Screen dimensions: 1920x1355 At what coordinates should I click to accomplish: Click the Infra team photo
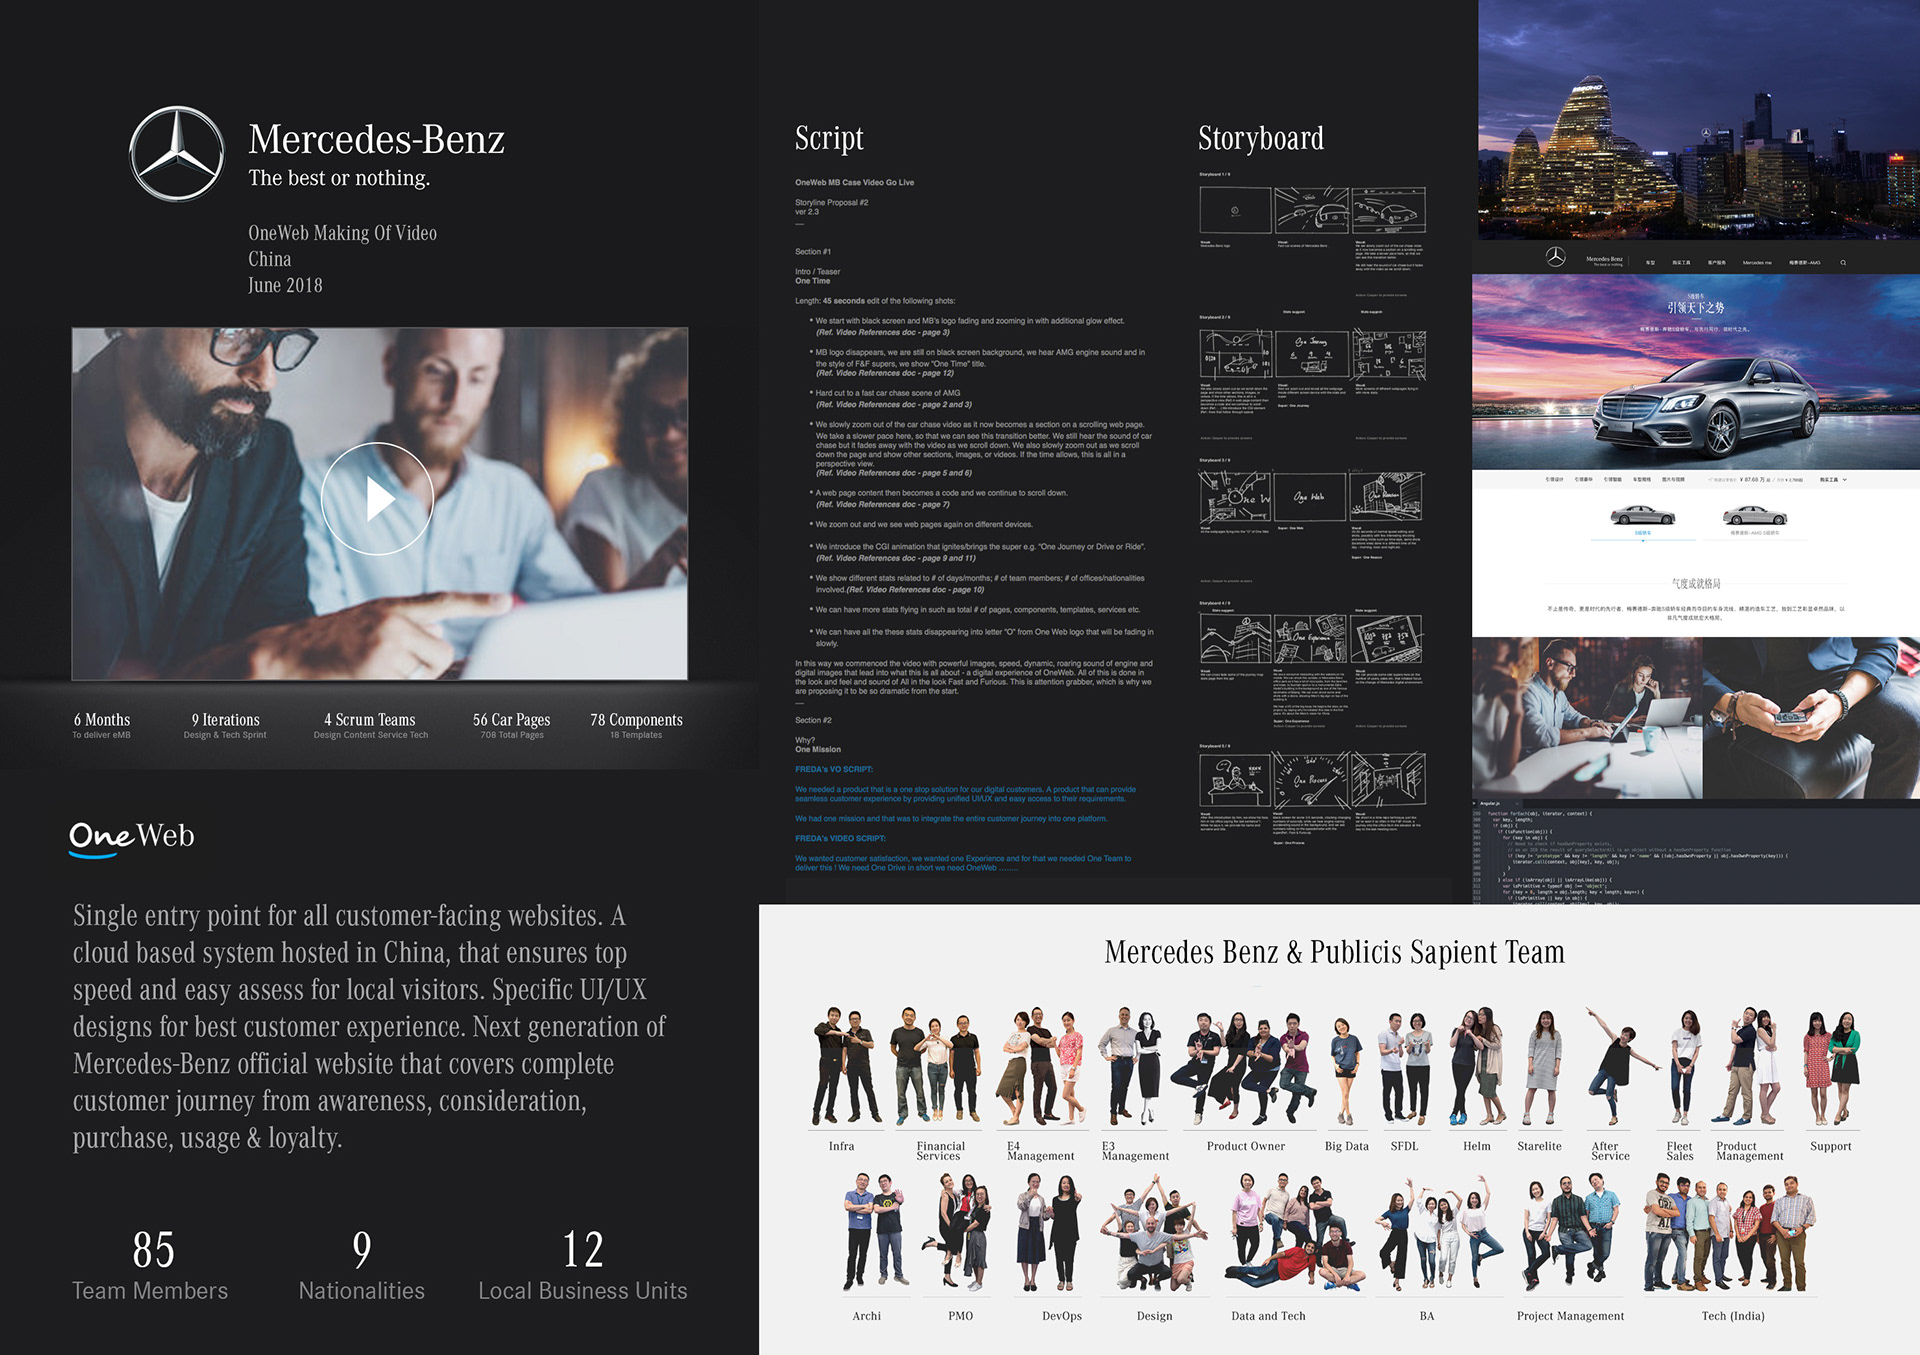click(x=845, y=1068)
